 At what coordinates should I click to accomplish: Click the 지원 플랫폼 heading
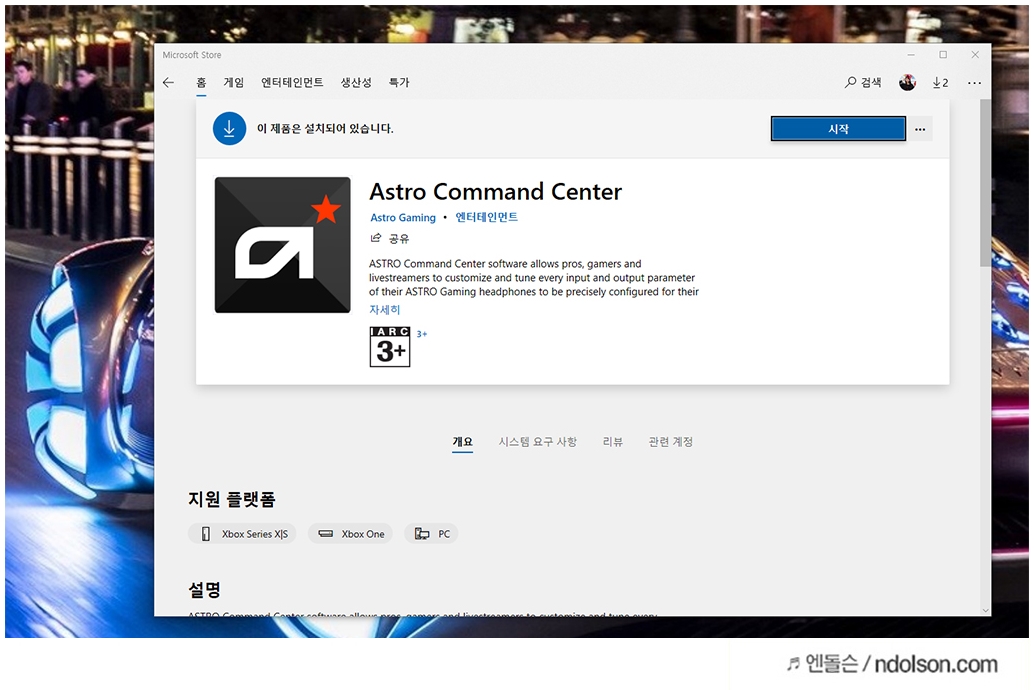pyautogui.click(x=231, y=499)
